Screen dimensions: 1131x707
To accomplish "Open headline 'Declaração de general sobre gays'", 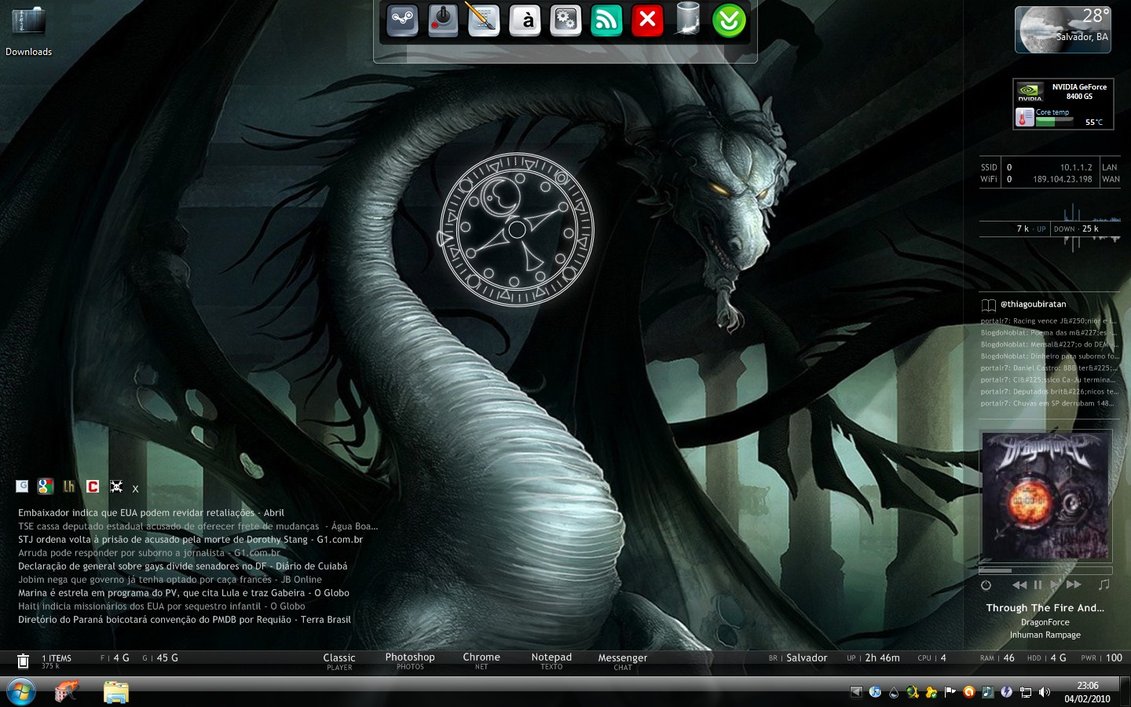I will click(x=182, y=566).
